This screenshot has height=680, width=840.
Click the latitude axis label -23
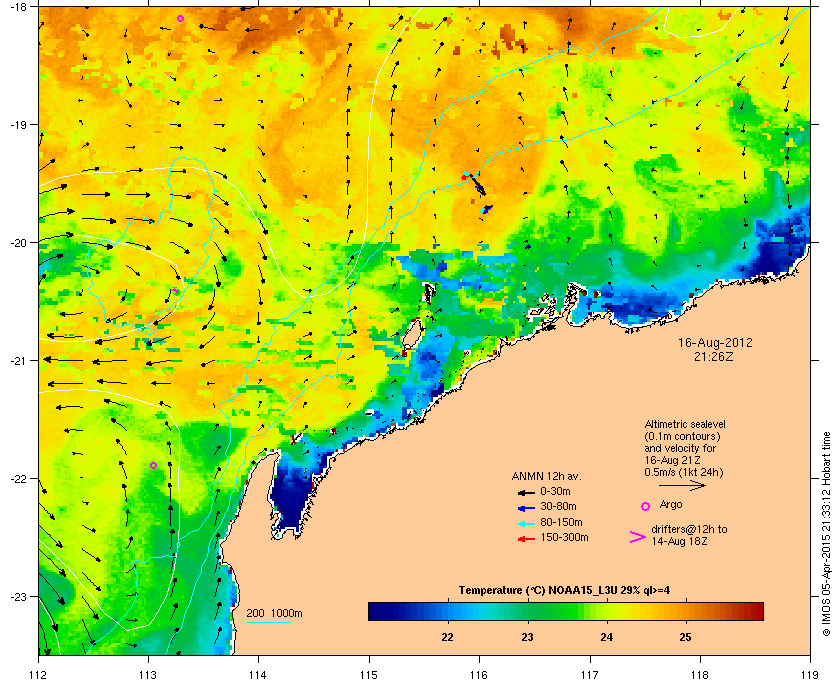18,596
